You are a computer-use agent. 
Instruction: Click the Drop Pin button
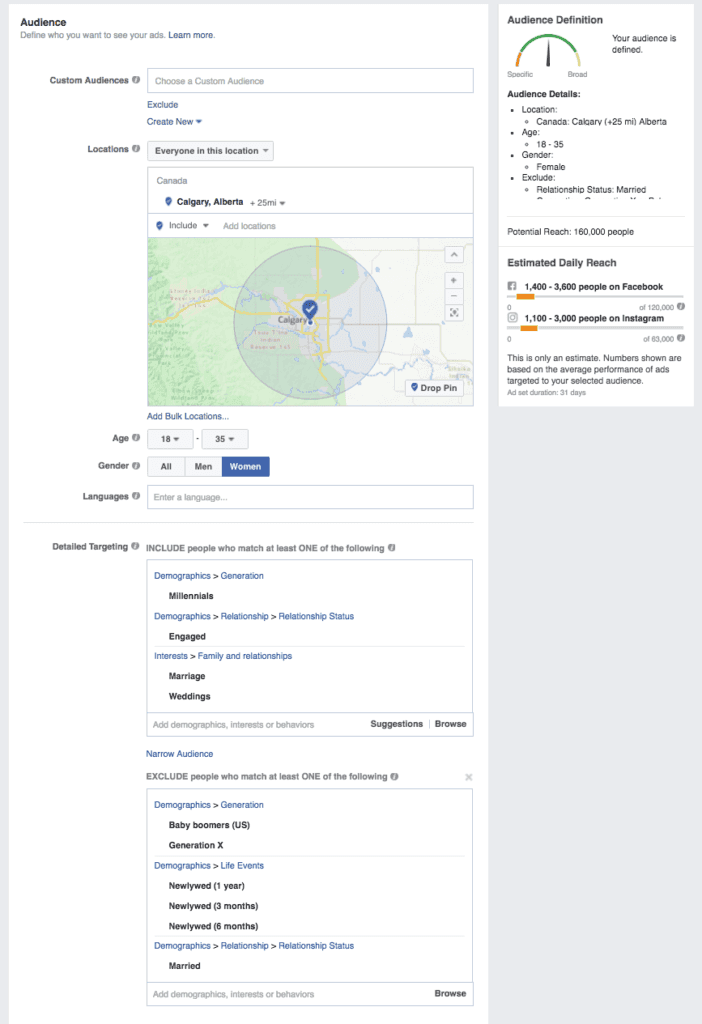coord(434,388)
